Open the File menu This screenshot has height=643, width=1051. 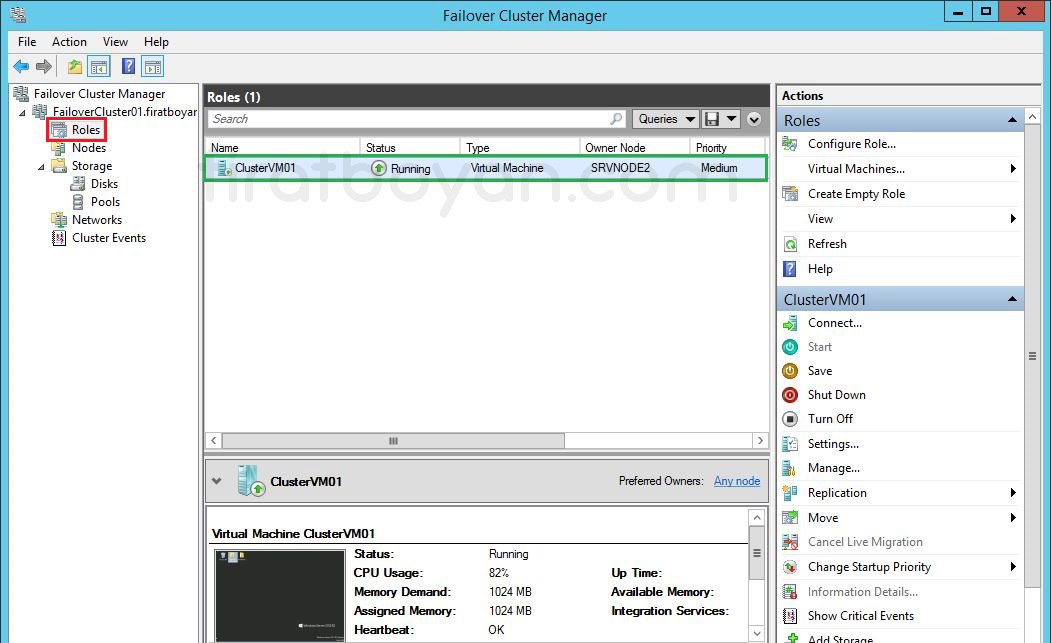click(27, 42)
